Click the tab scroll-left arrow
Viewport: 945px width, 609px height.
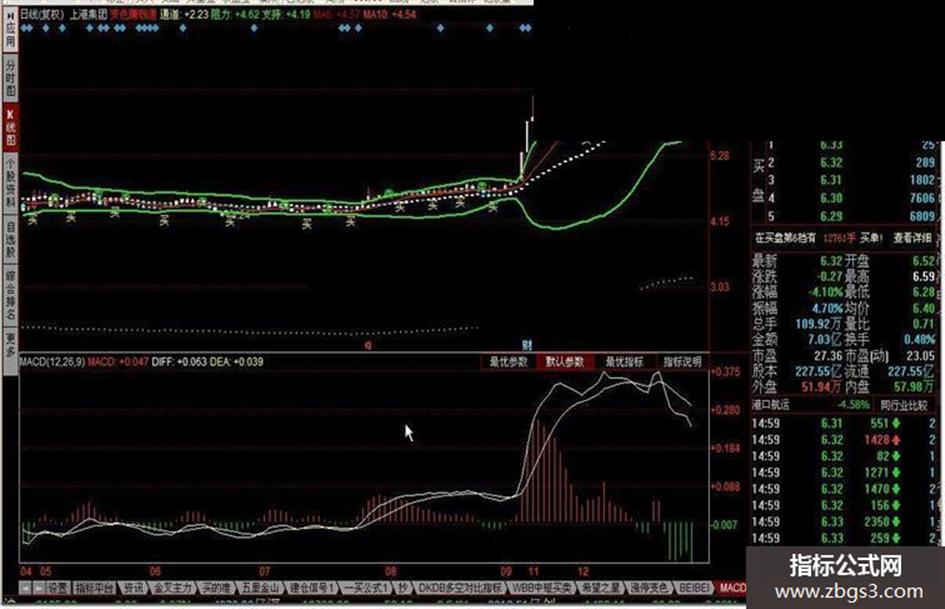25,588
